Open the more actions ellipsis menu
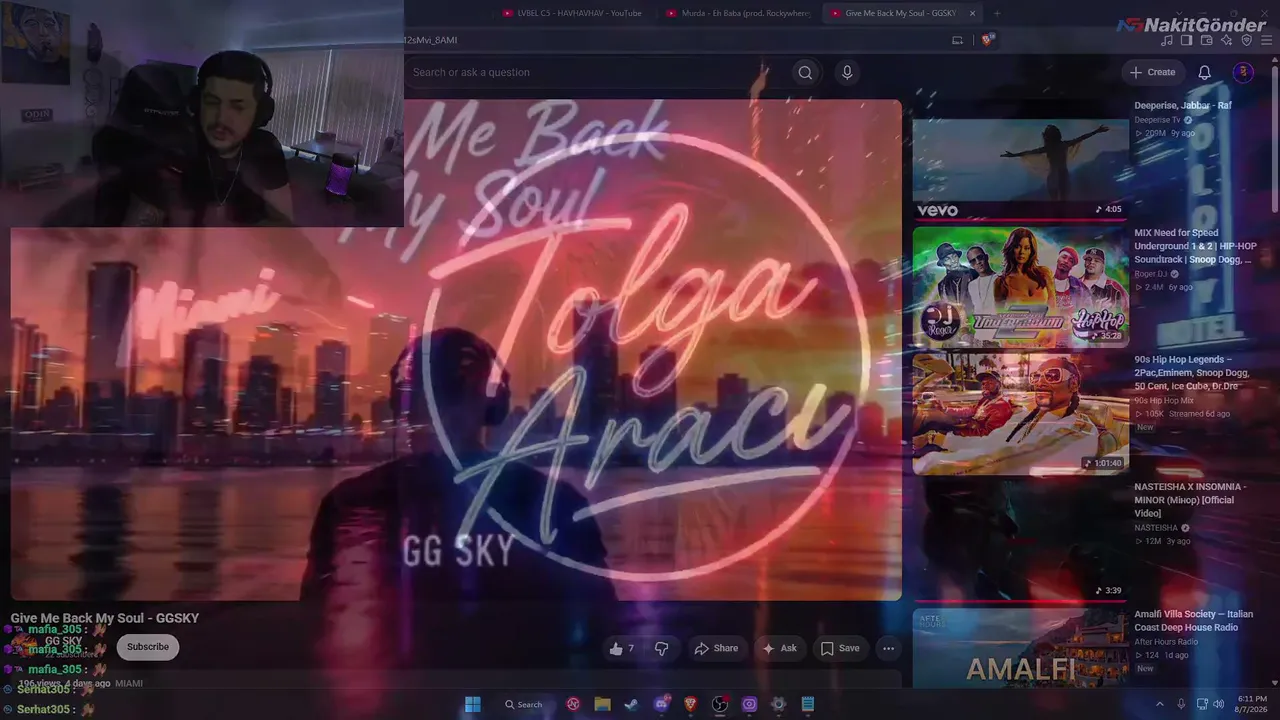The width and height of the screenshot is (1280, 720). tap(888, 648)
